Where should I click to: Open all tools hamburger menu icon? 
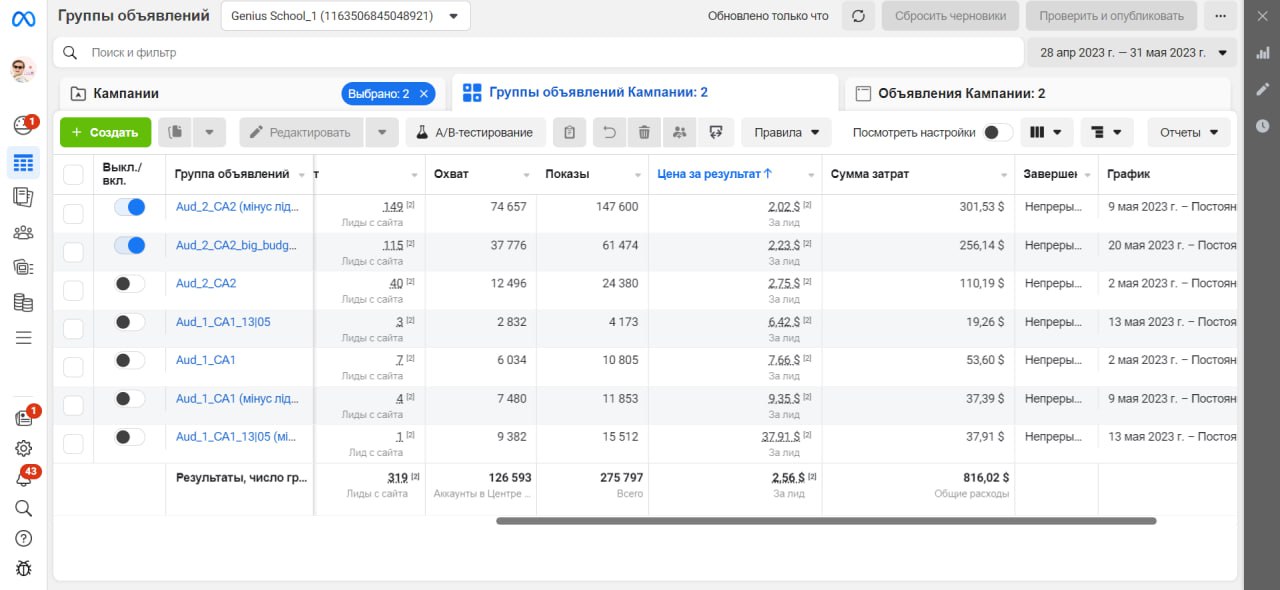point(23,337)
